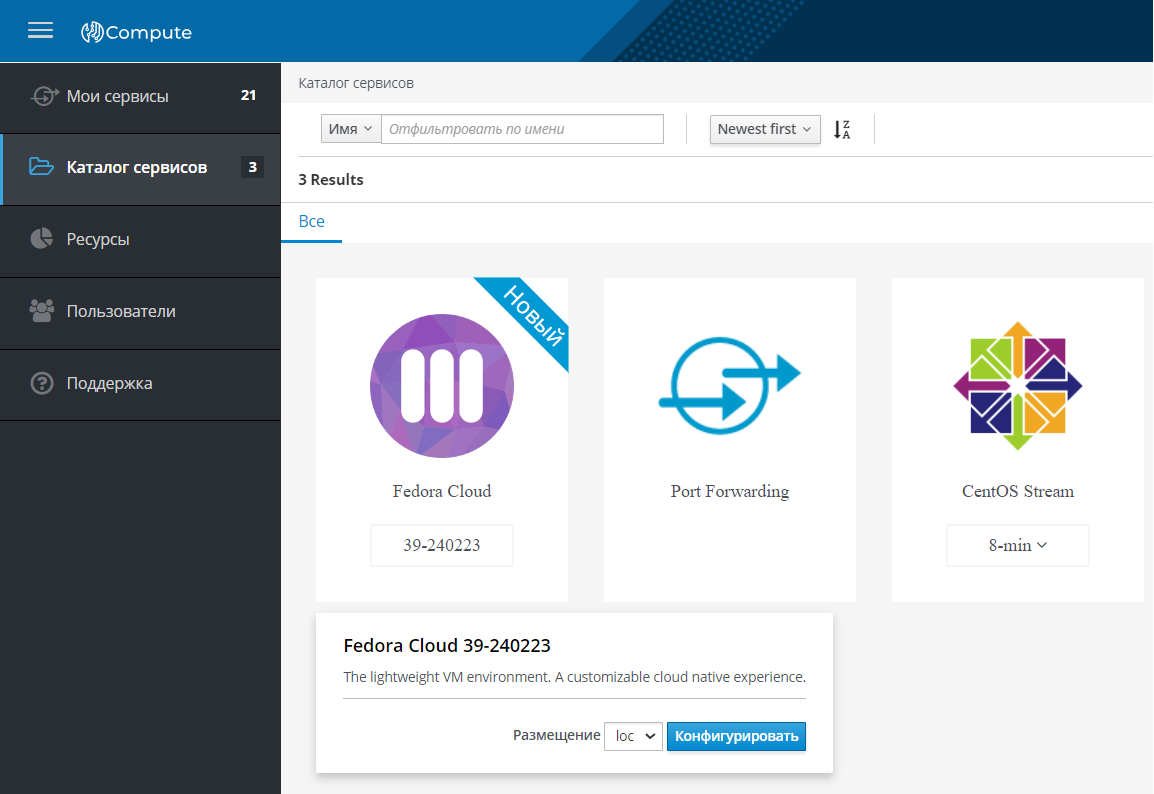This screenshot has width=1154, height=794.
Task: Expand the Newest first sort dropdown
Action: click(764, 129)
